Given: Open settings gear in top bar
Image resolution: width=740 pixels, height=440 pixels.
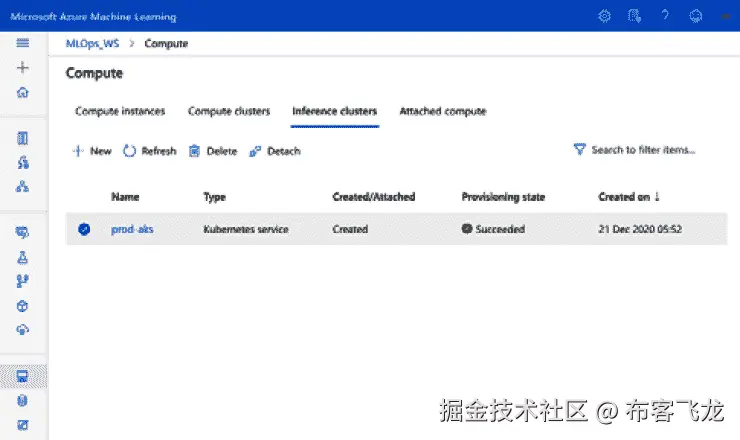Looking at the screenshot, I should point(604,16).
